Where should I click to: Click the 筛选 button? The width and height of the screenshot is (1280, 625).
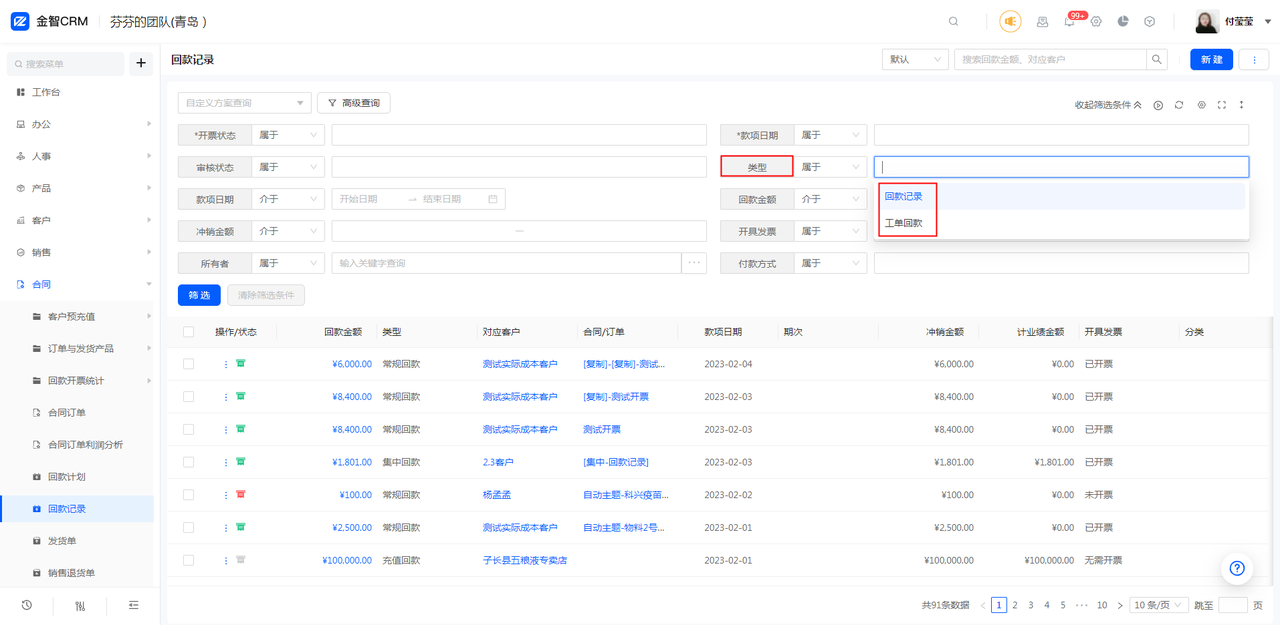(x=199, y=295)
